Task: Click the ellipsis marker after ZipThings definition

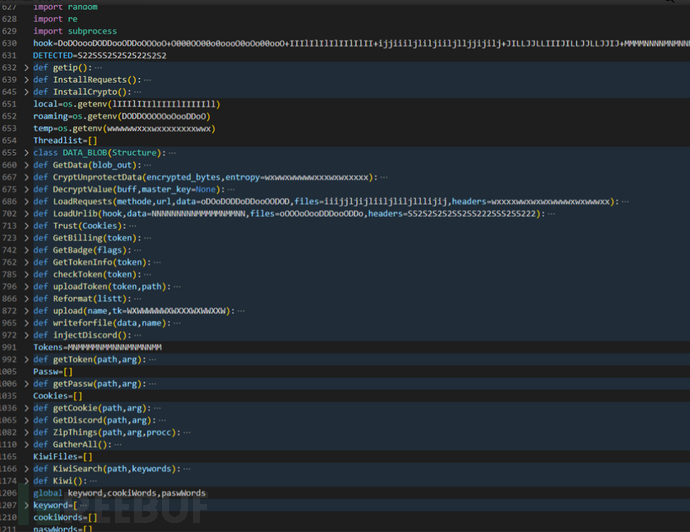Action: point(186,432)
